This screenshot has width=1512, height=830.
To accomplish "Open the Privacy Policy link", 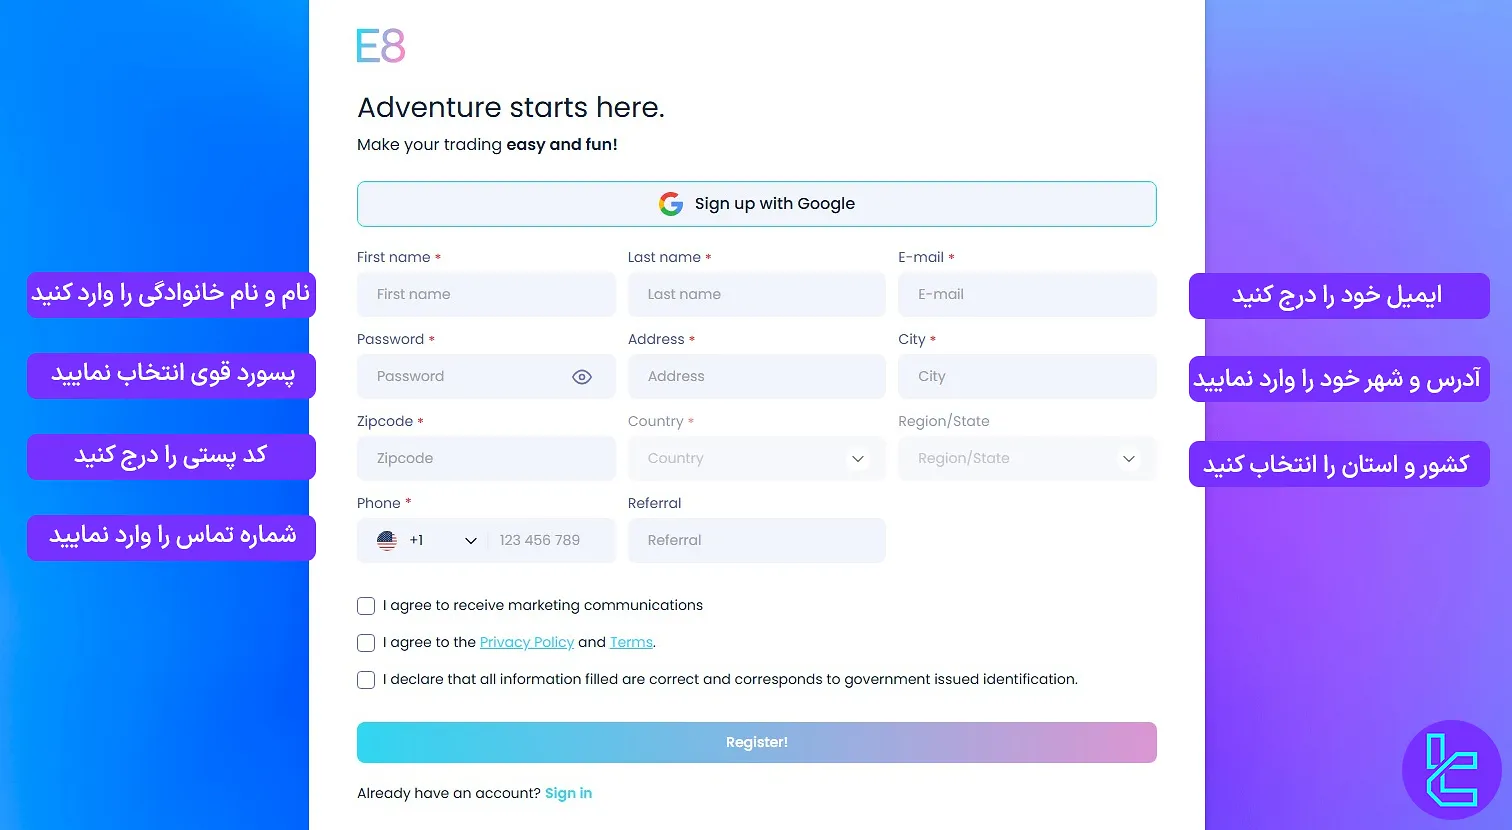I will [x=527, y=643].
